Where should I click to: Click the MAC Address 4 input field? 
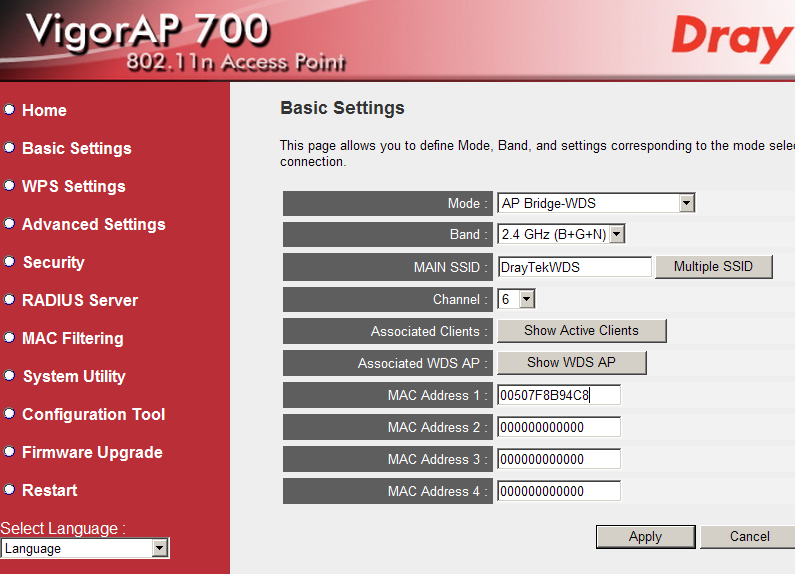(x=559, y=491)
